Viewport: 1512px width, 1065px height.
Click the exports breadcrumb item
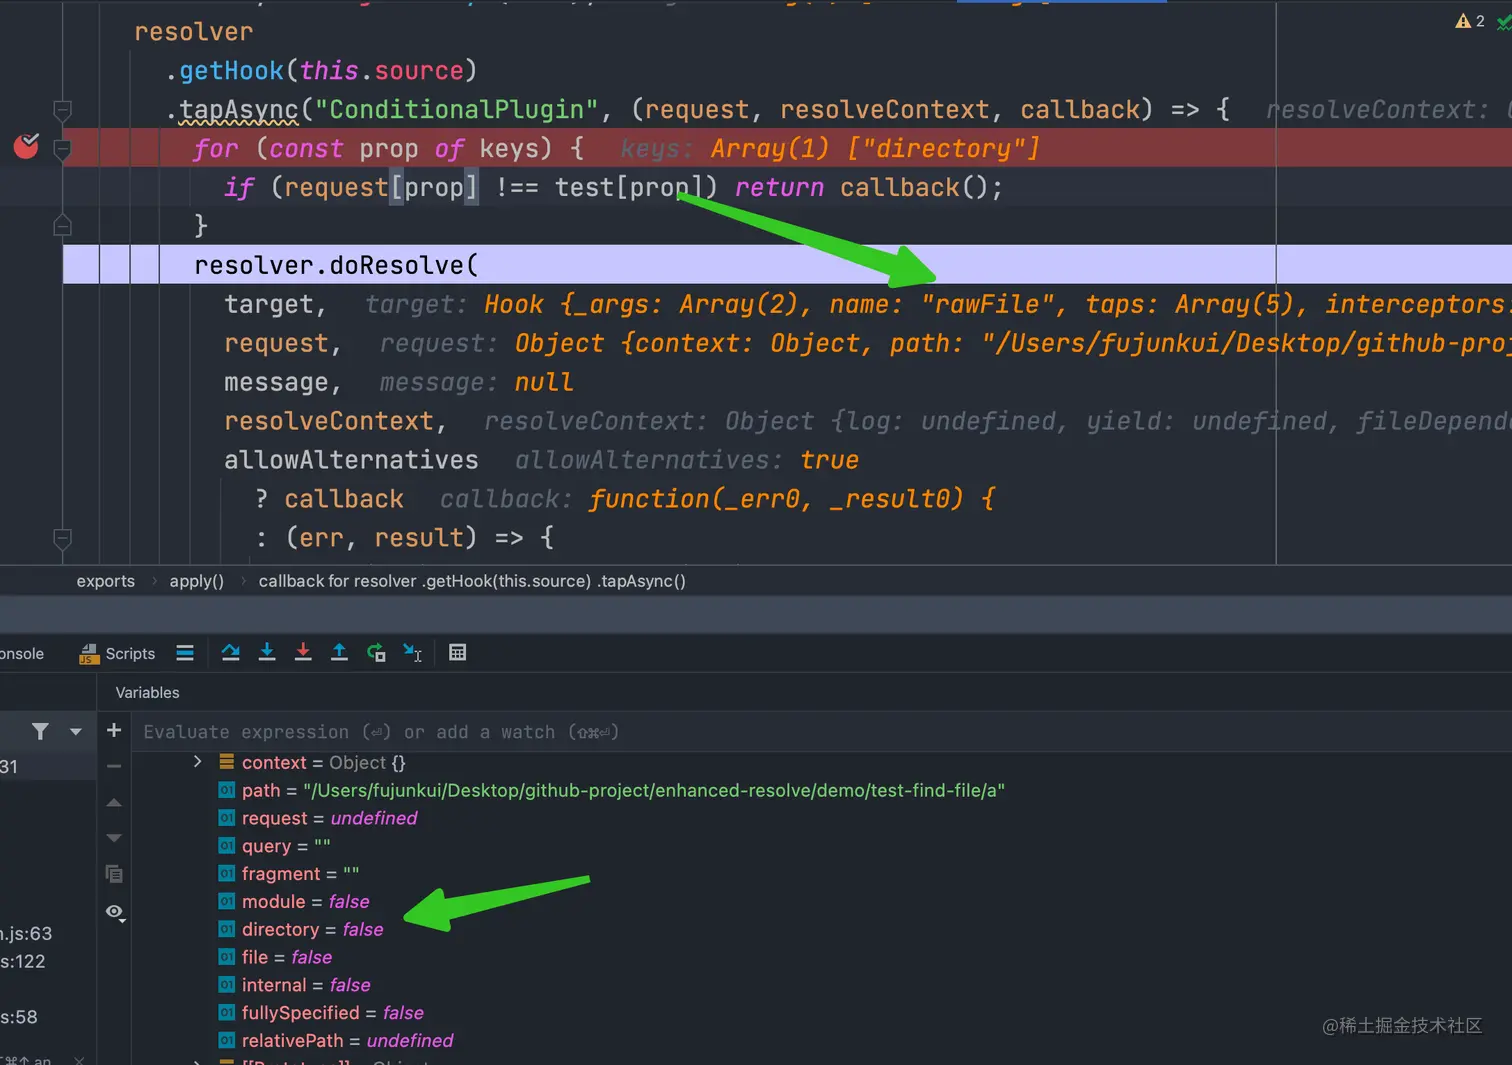click(105, 581)
